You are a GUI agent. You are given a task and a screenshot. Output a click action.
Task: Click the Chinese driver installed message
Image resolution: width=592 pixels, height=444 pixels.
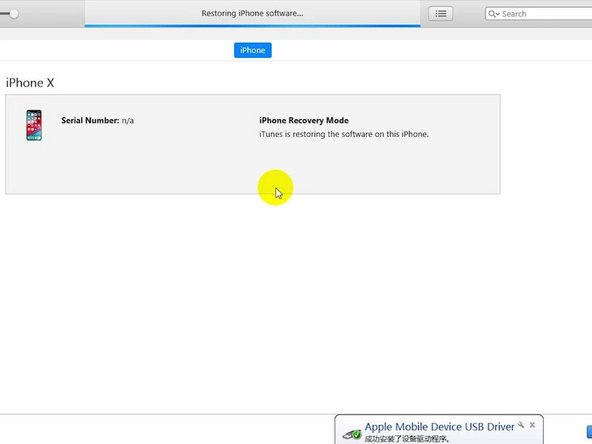coord(407,439)
